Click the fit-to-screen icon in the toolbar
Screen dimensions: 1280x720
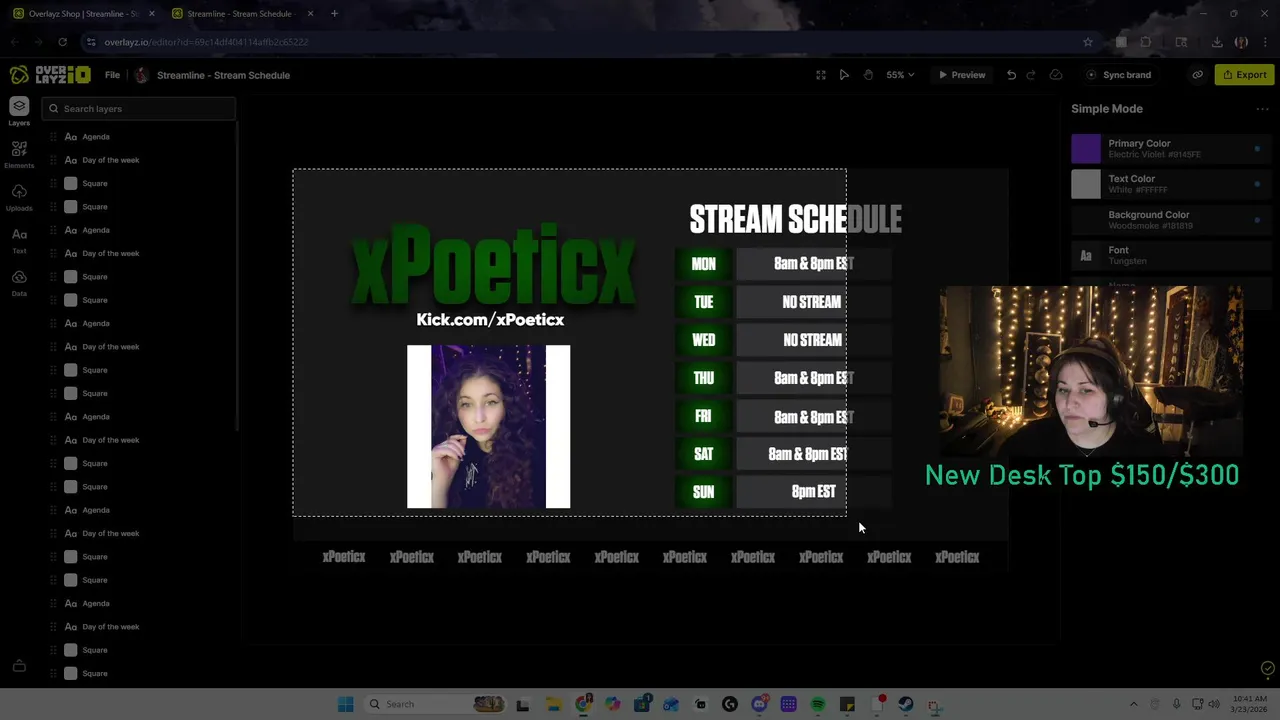pyautogui.click(x=821, y=75)
